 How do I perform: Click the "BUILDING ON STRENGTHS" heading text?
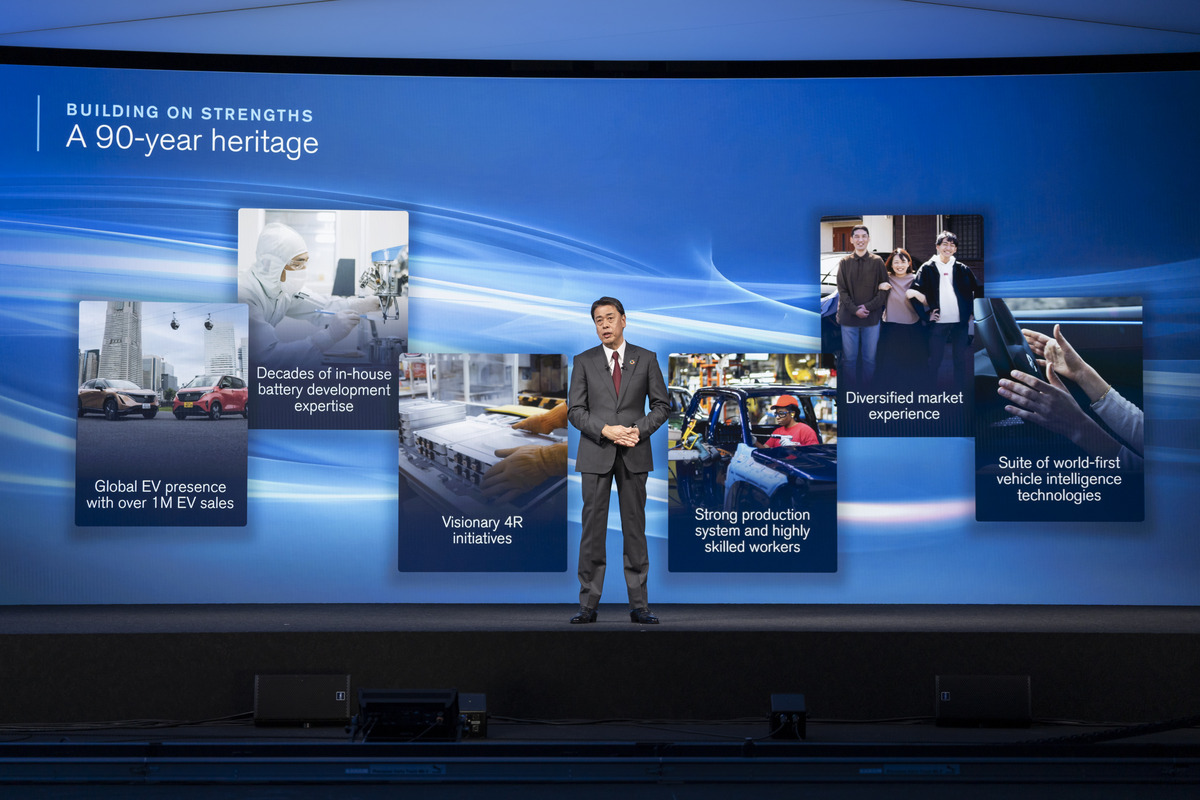tap(189, 112)
